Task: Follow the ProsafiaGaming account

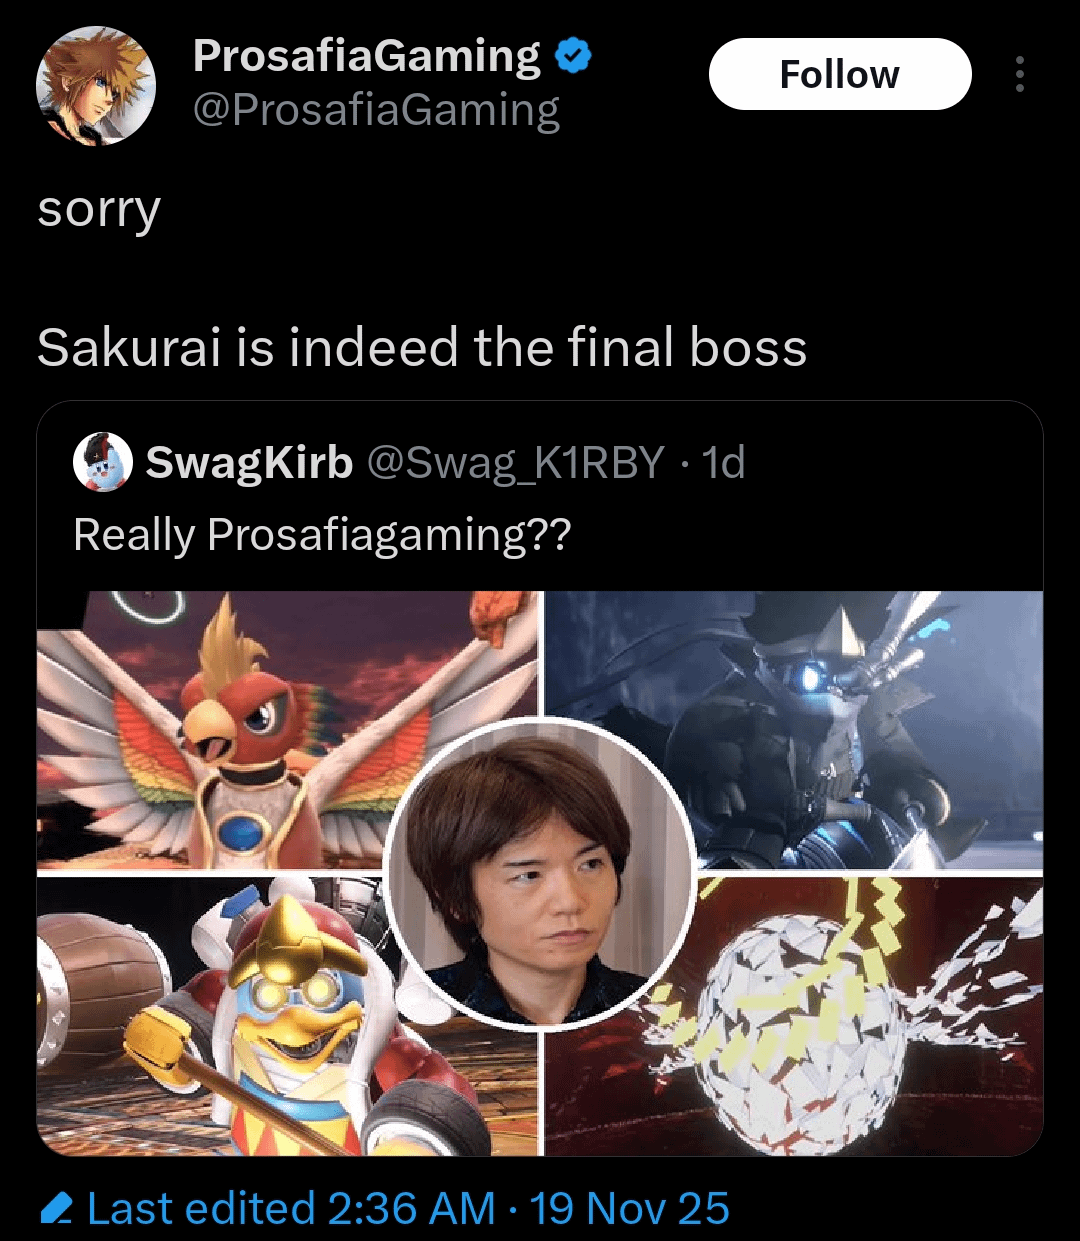Action: [839, 74]
